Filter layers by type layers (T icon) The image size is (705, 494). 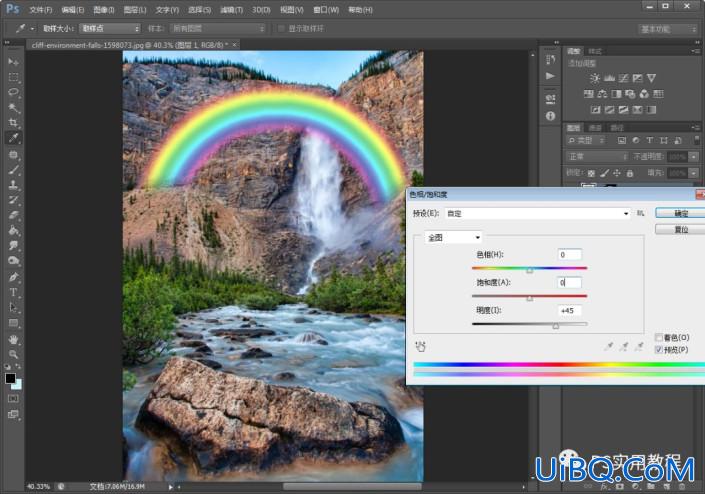point(650,141)
